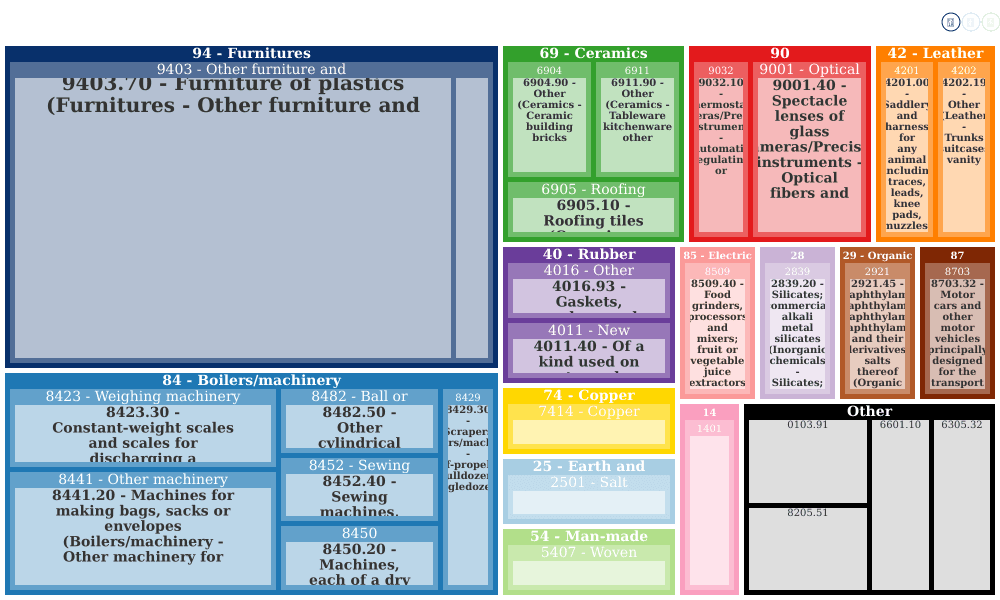
Task: Click the faded green circular icon
Action: 990,22
